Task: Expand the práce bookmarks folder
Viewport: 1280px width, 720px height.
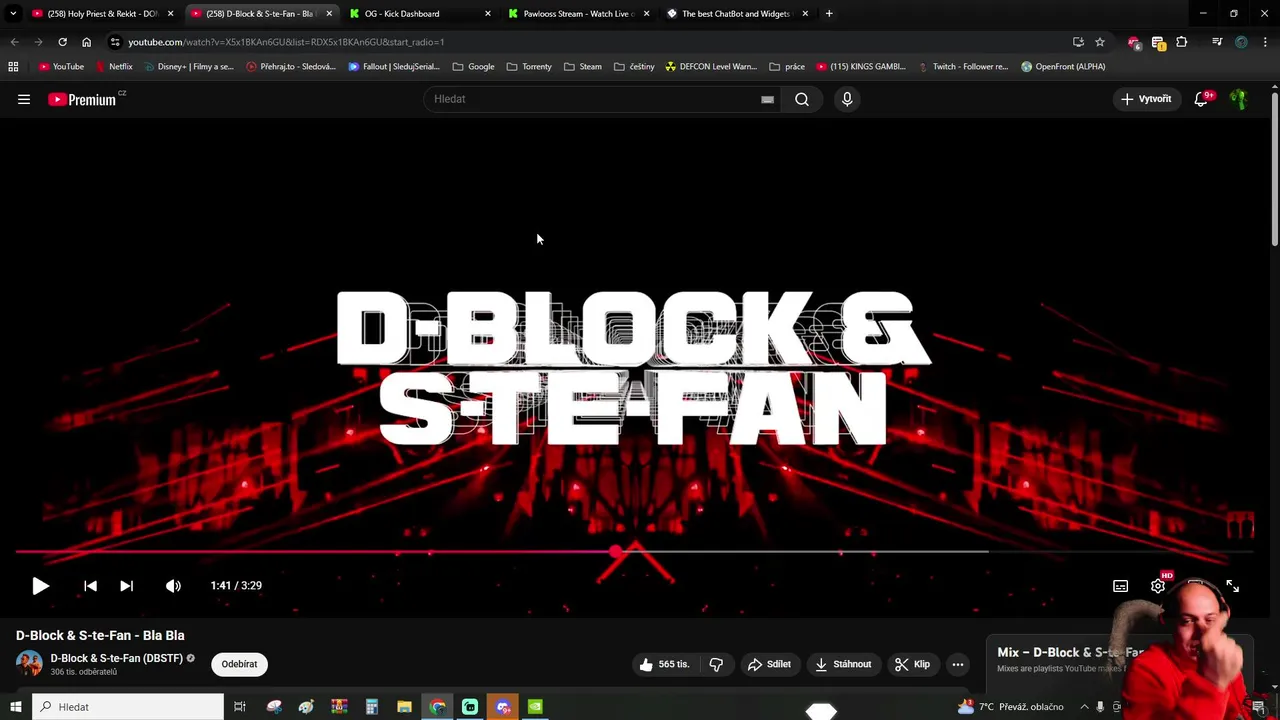Action: 787,67
